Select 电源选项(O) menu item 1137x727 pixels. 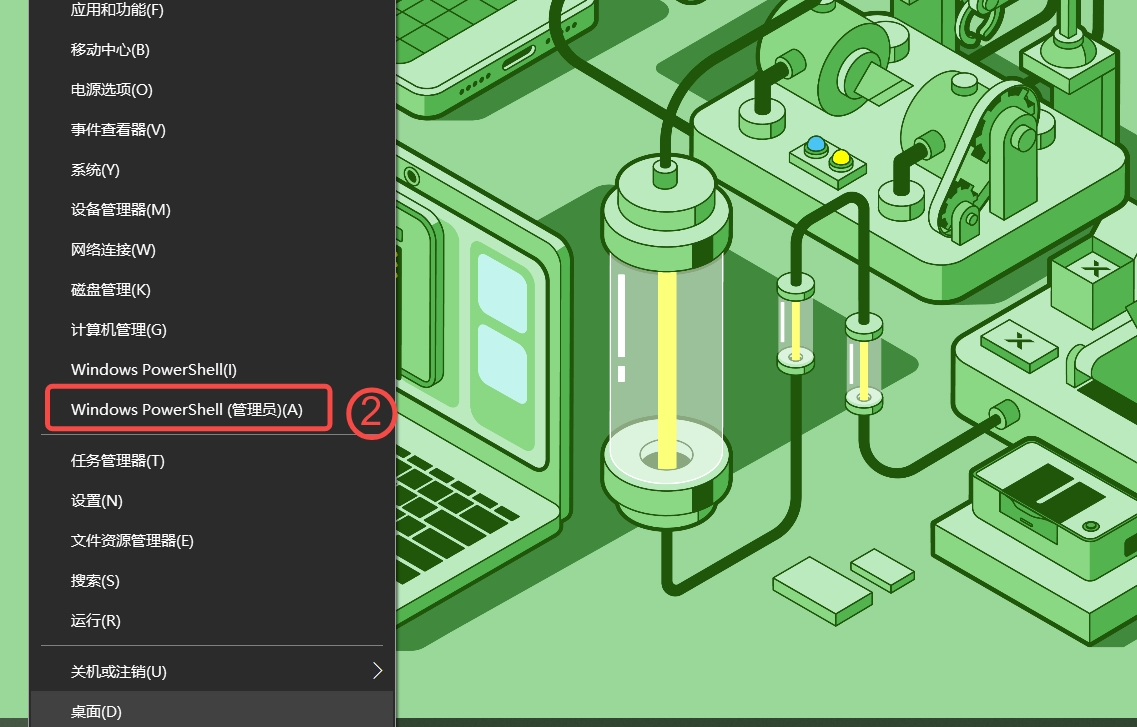[212, 90]
